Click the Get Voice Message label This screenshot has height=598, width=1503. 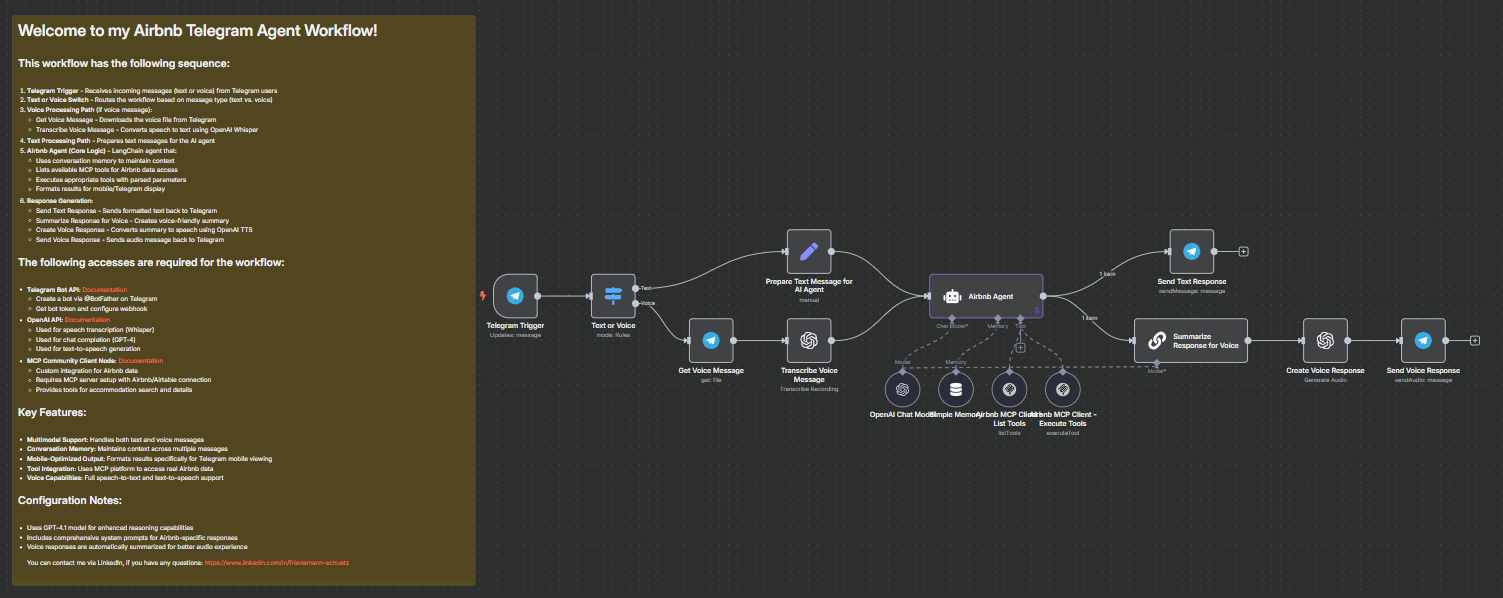pyautogui.click(x=711, y=371)
